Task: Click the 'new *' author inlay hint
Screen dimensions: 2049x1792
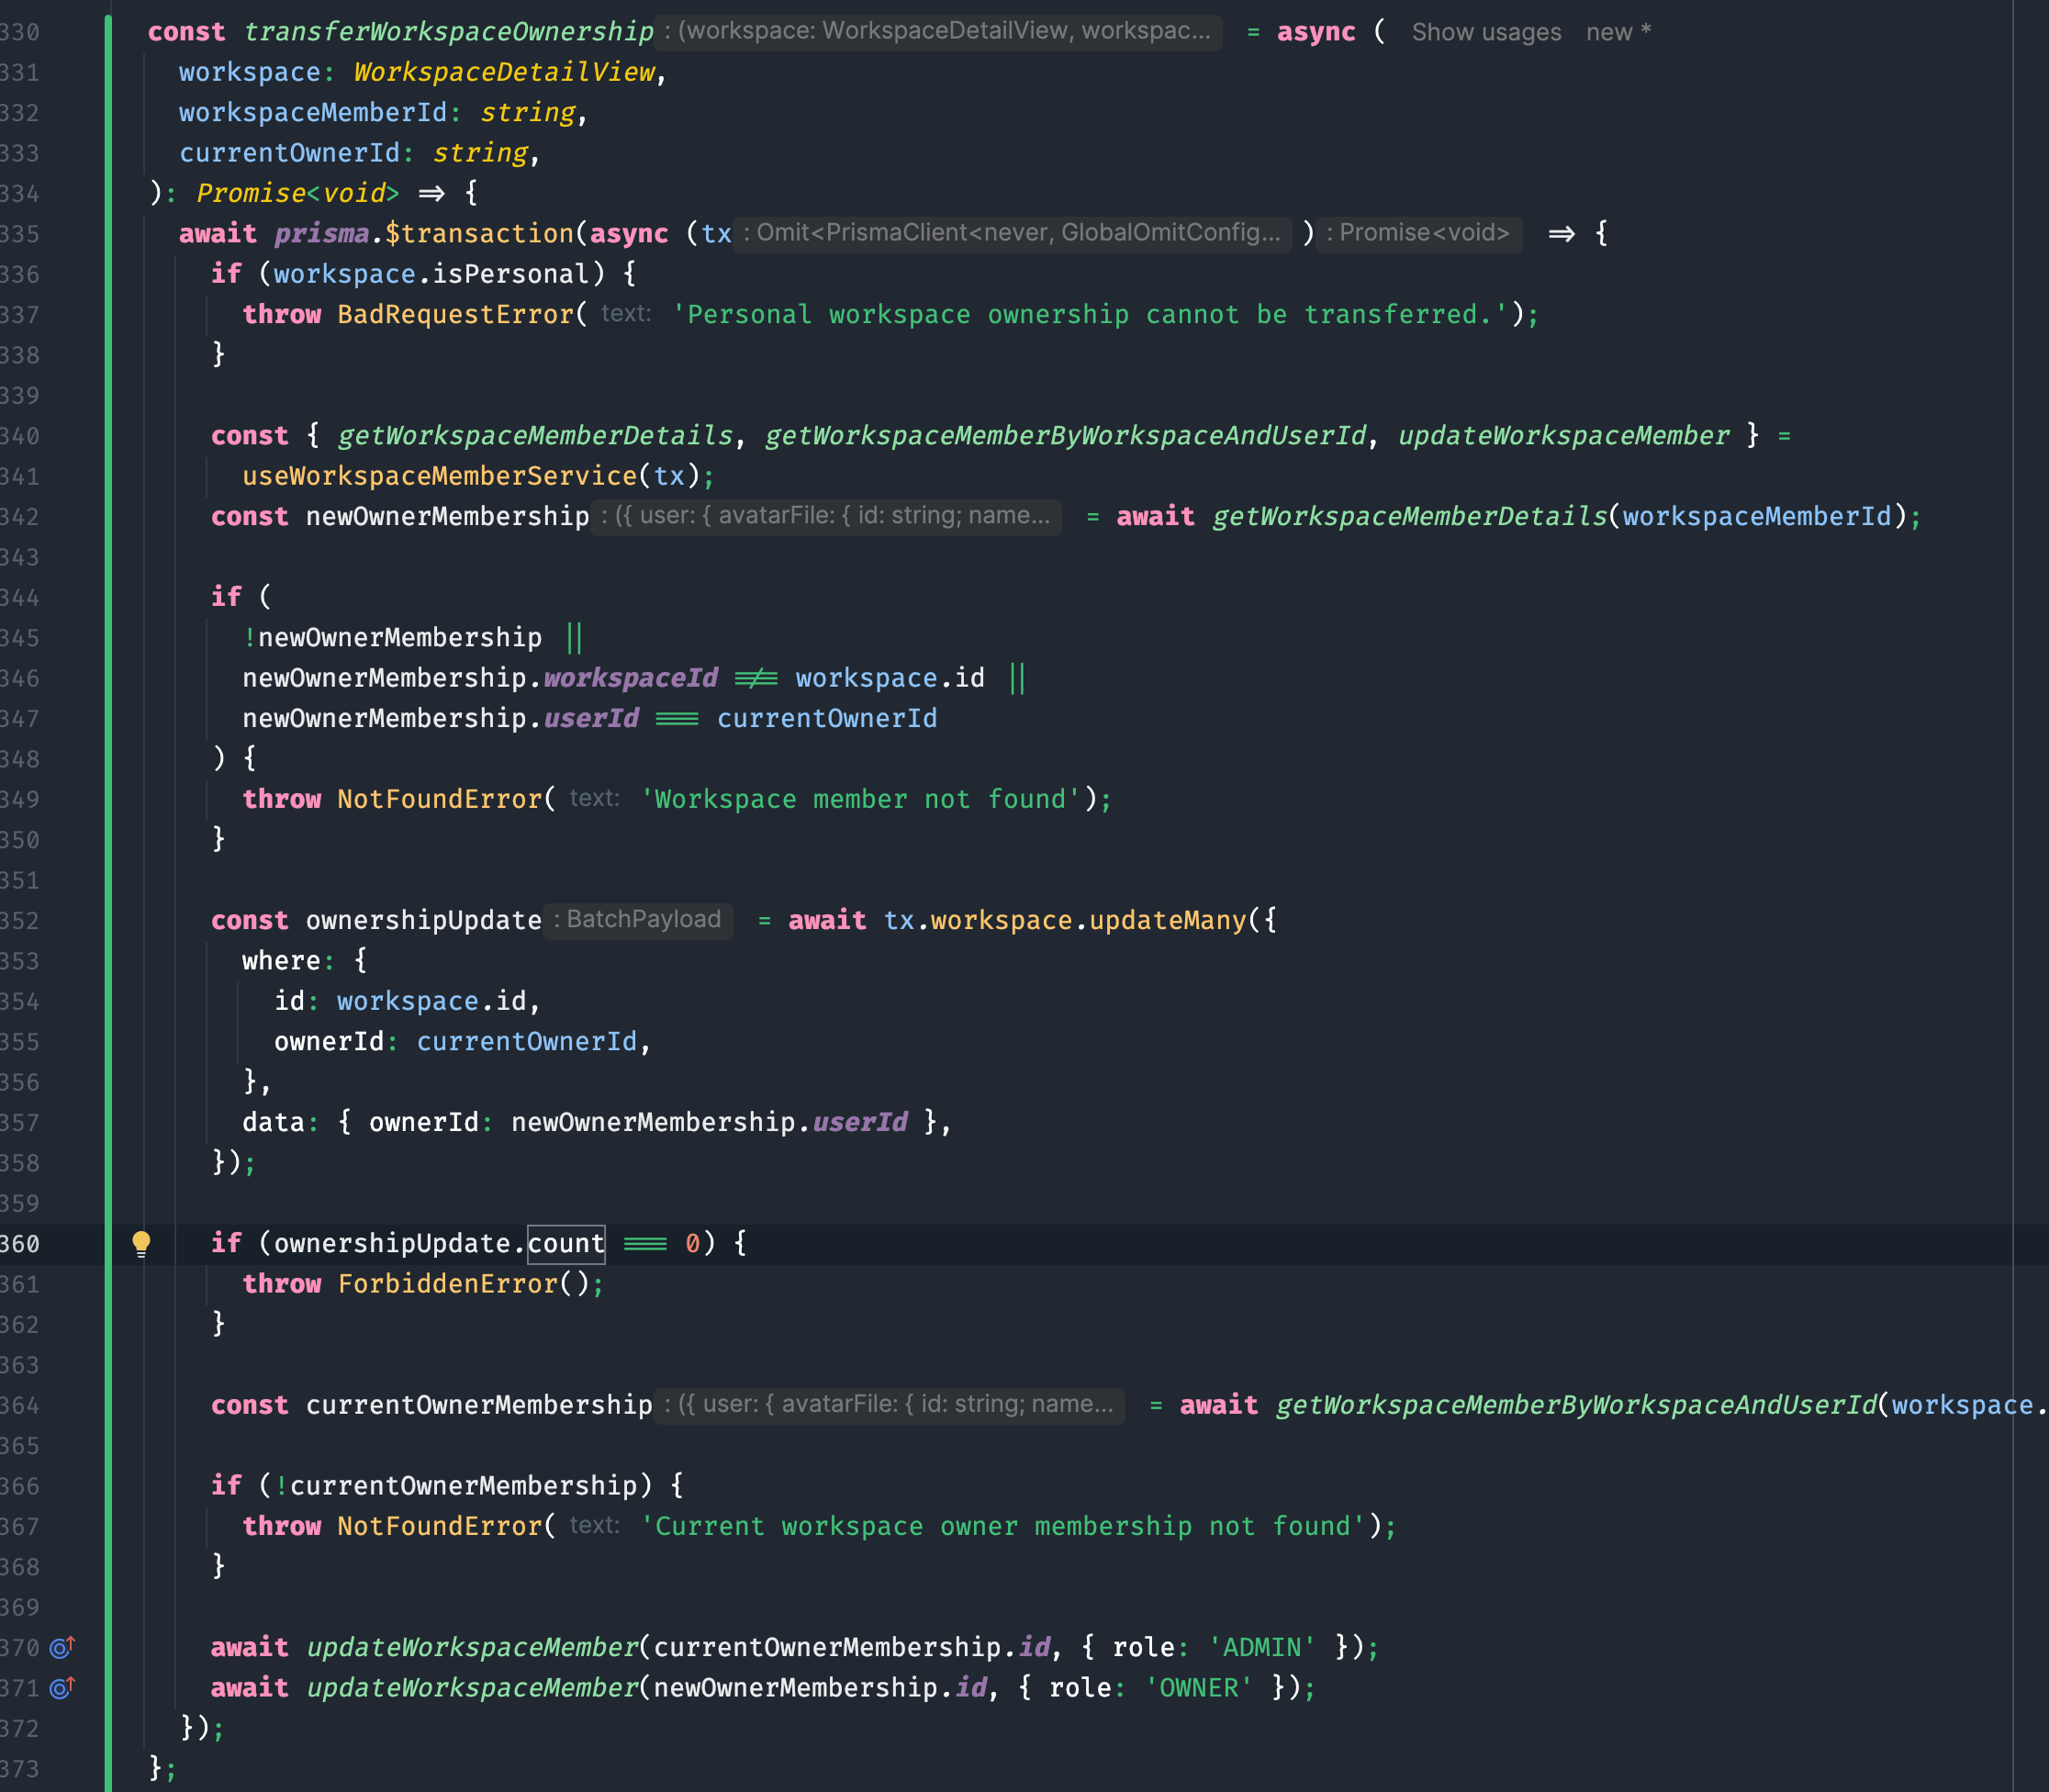Action: (1618, 32)
